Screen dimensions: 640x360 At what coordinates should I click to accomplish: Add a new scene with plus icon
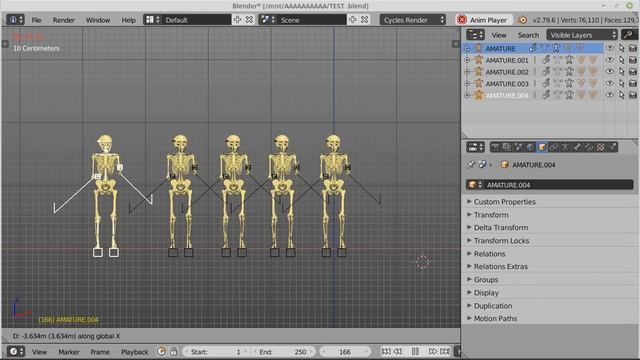(x=353, y=20)
